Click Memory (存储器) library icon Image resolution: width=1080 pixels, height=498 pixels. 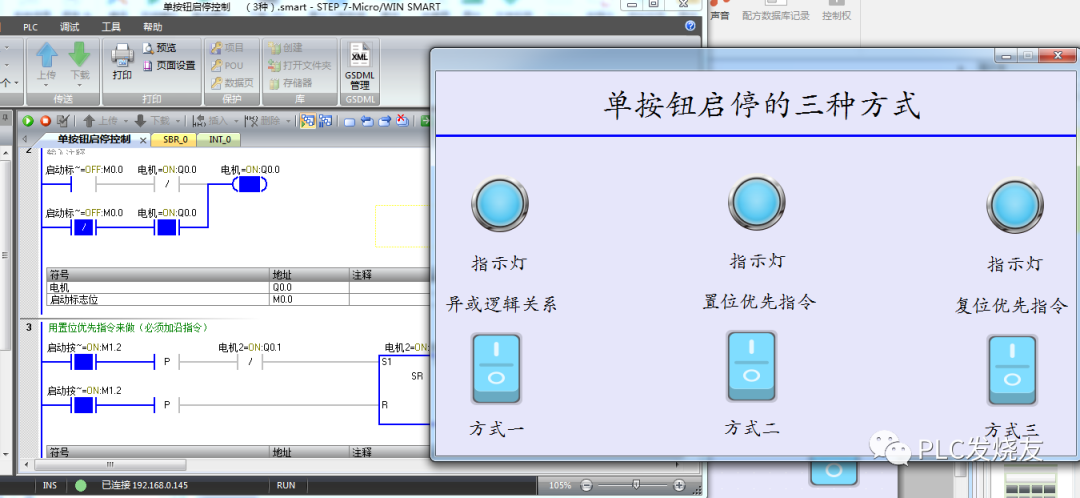pos(274,83)
